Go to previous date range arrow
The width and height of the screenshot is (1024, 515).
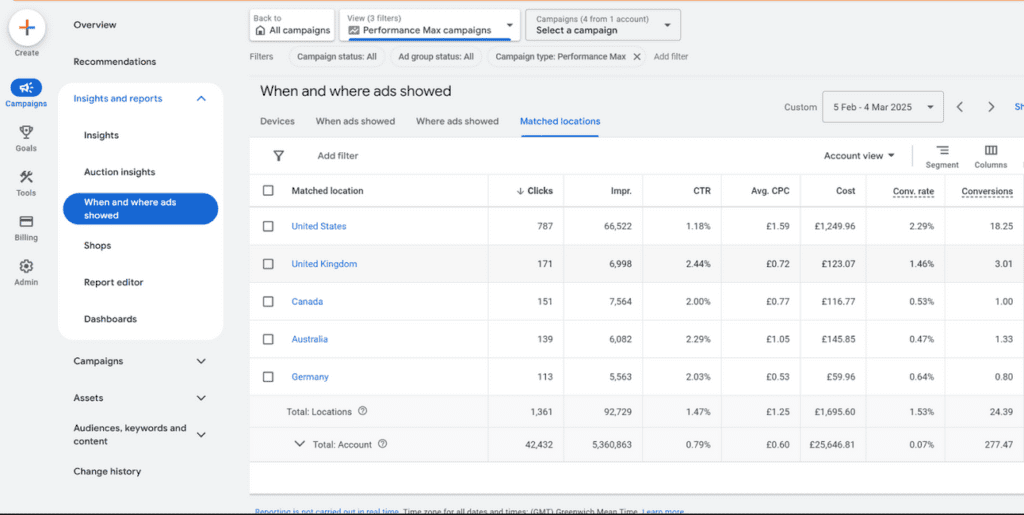point(960,107)
